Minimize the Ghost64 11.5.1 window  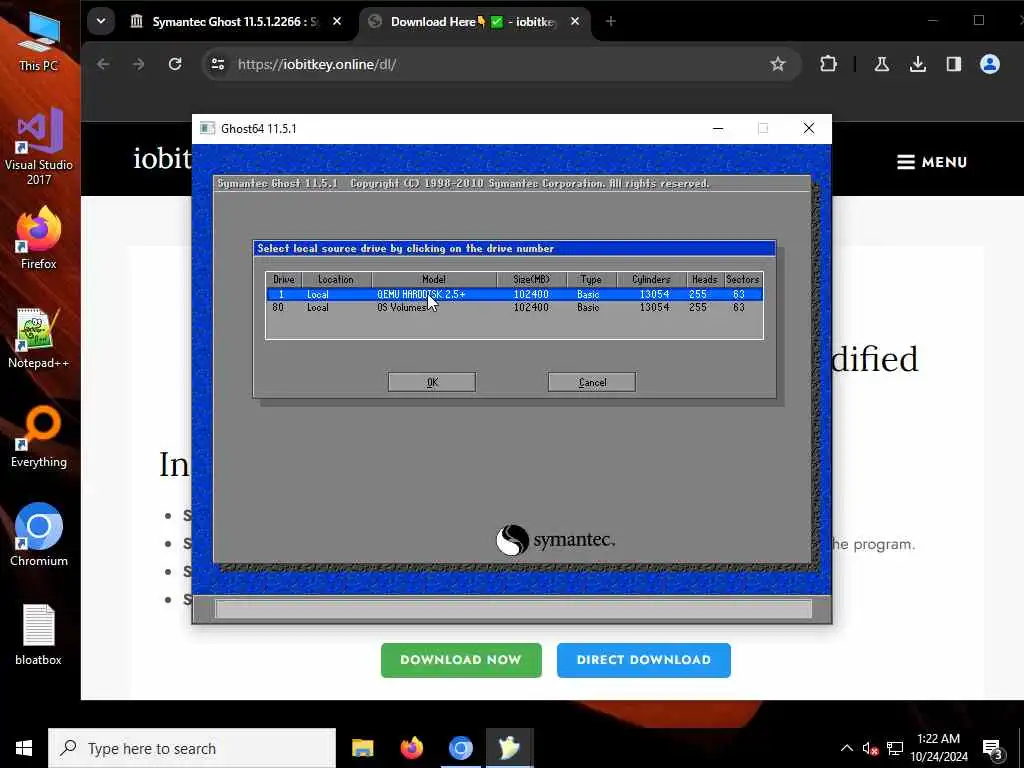click(718, 129)
